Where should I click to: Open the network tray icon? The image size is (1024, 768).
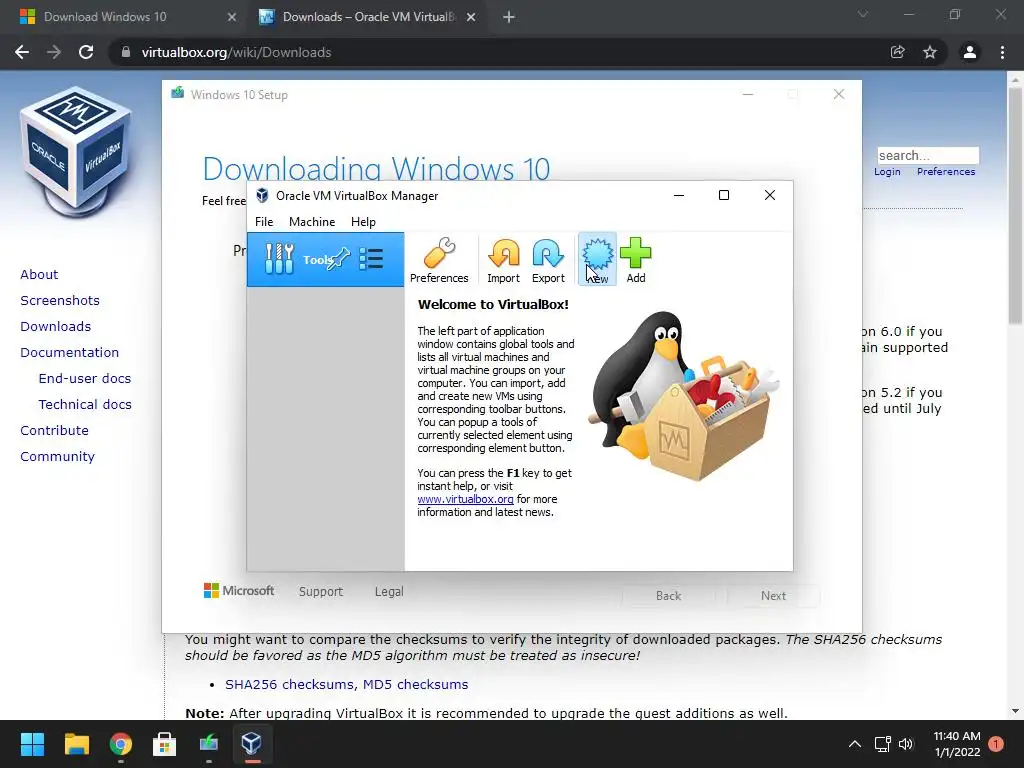coord(883,744)
